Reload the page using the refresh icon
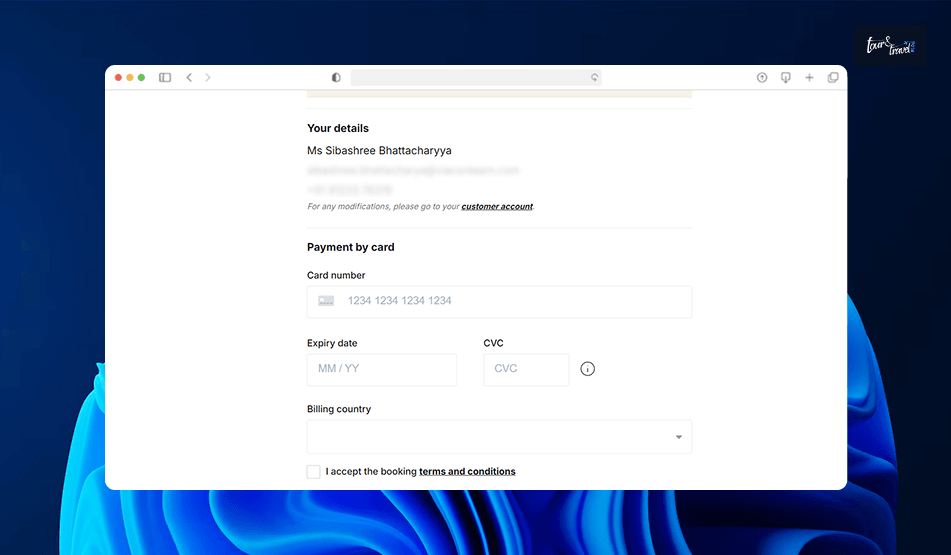 [x=594, y=78]
